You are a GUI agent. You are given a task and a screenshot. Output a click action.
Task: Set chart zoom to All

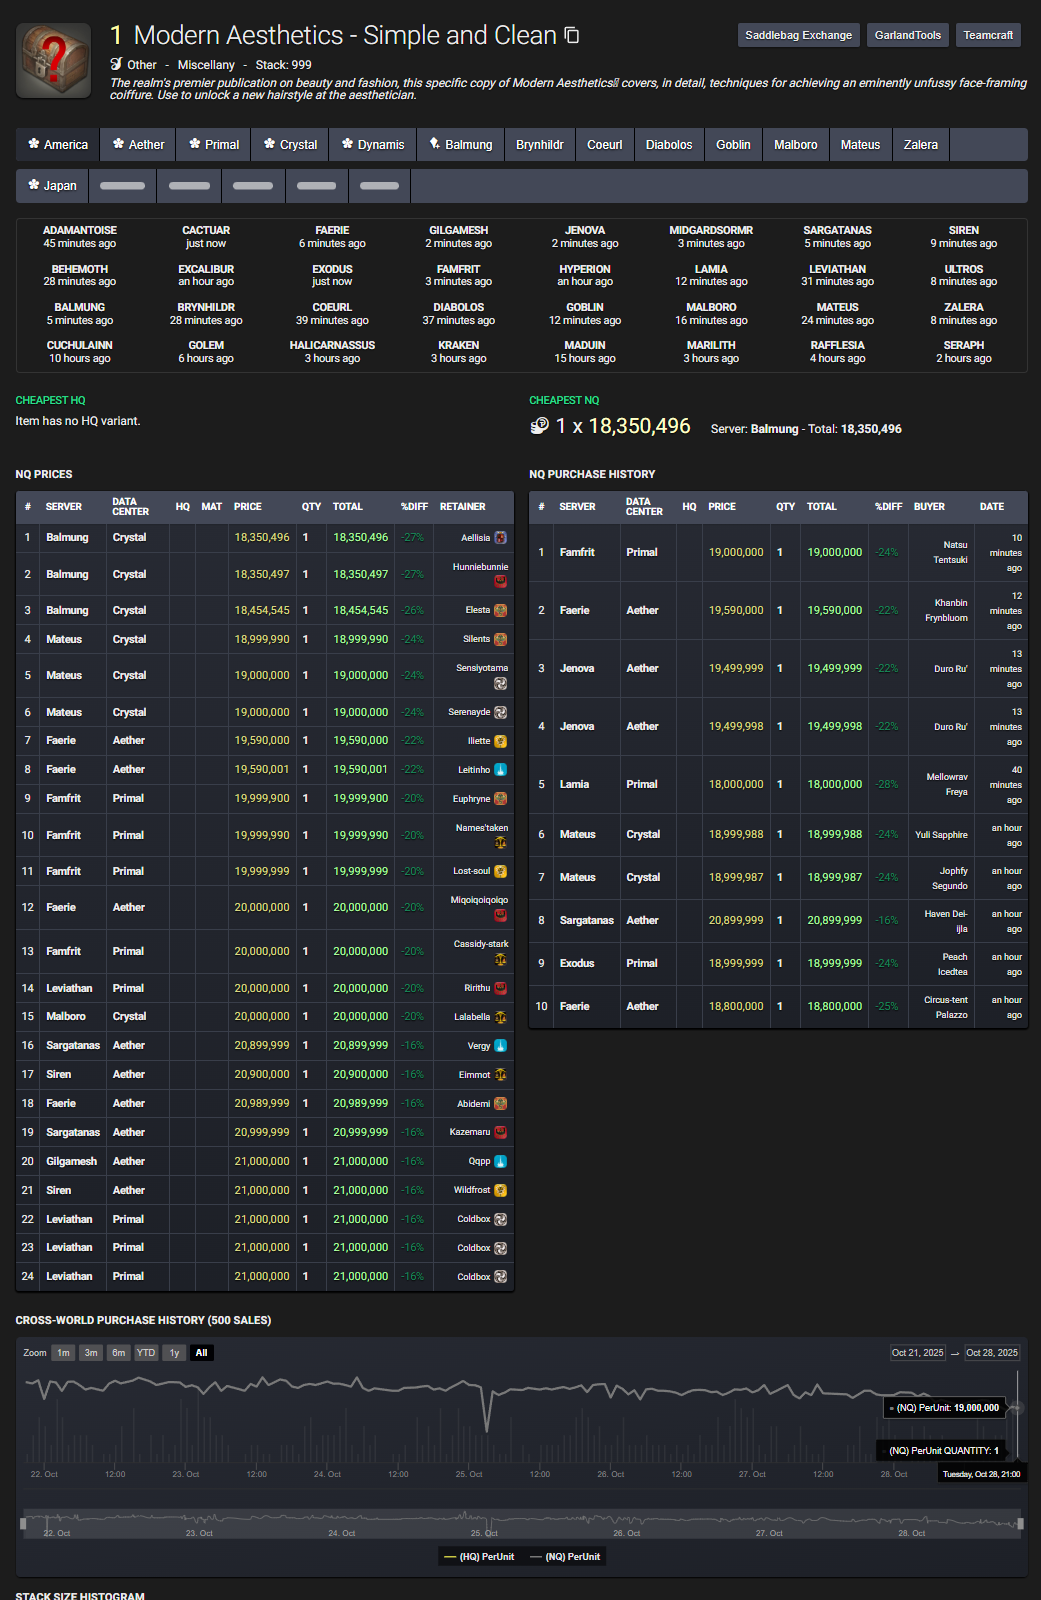click(x=201, y=1353)
